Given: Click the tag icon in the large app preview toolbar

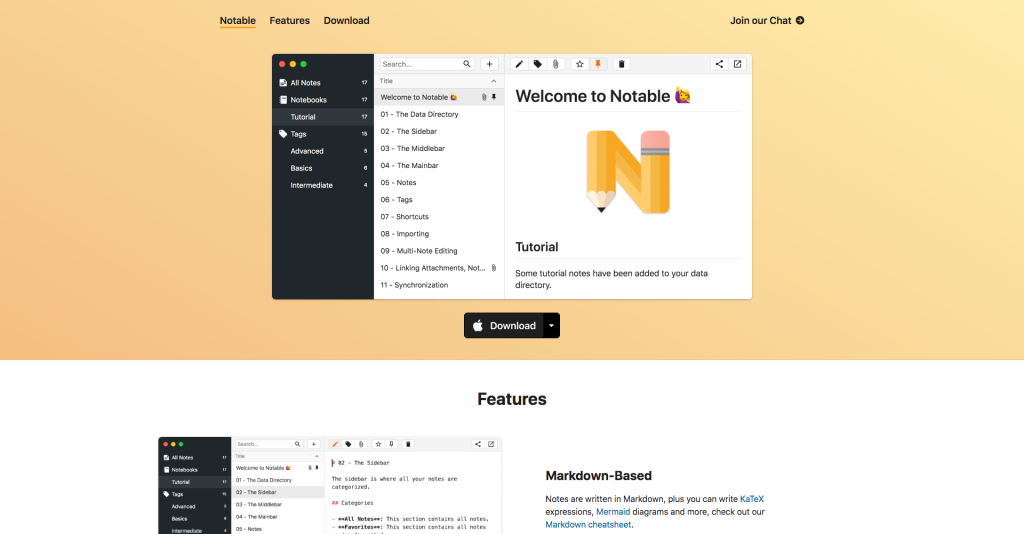Looking at the screenshot, I should tap(537, 64).
